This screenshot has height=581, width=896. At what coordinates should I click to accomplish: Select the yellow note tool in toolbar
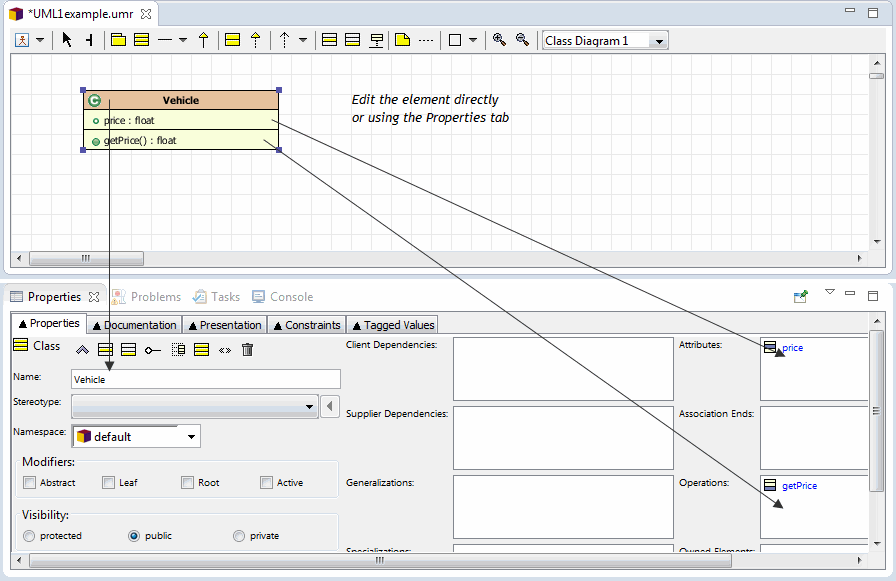(x=403, y=40)
